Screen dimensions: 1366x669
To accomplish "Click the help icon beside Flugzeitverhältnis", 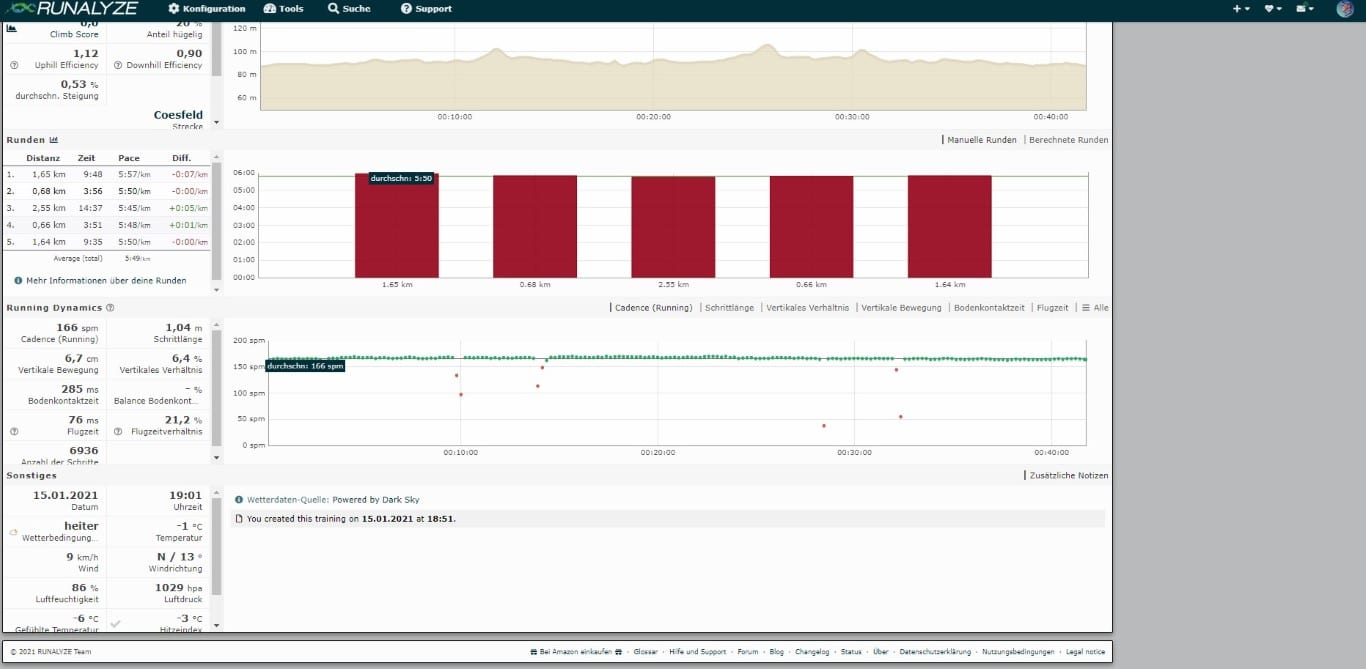I will coord(118,432).
